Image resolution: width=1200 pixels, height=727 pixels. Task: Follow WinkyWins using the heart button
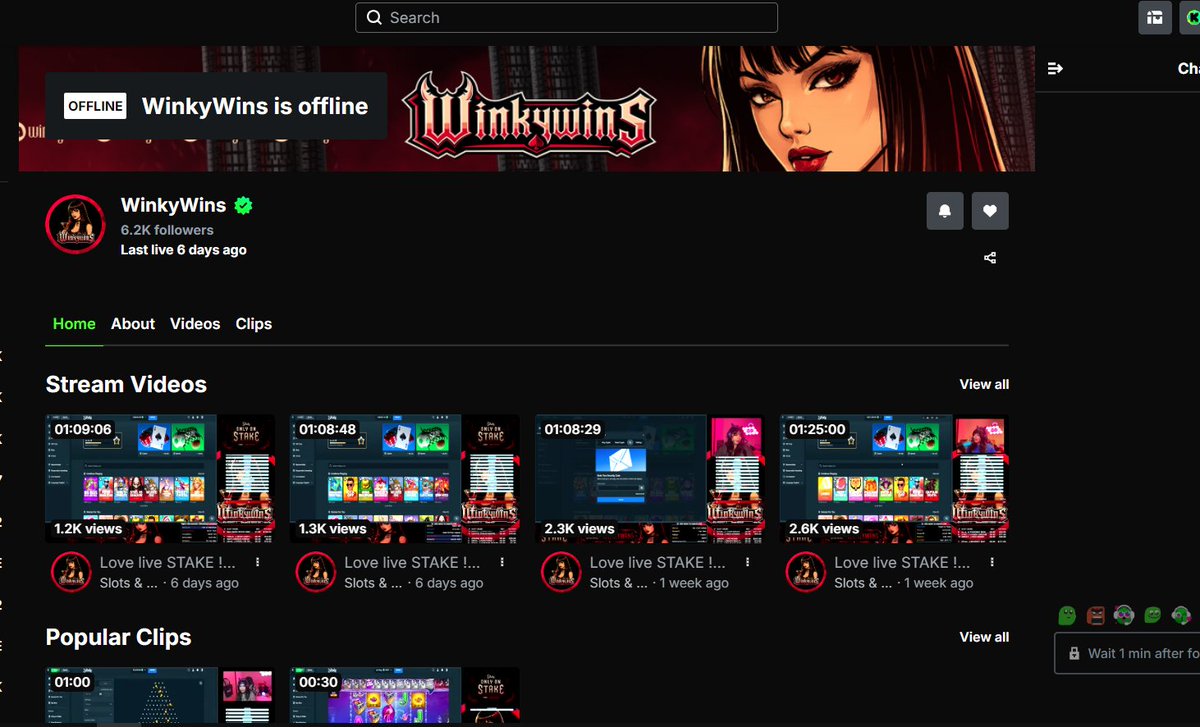point(990,211)
